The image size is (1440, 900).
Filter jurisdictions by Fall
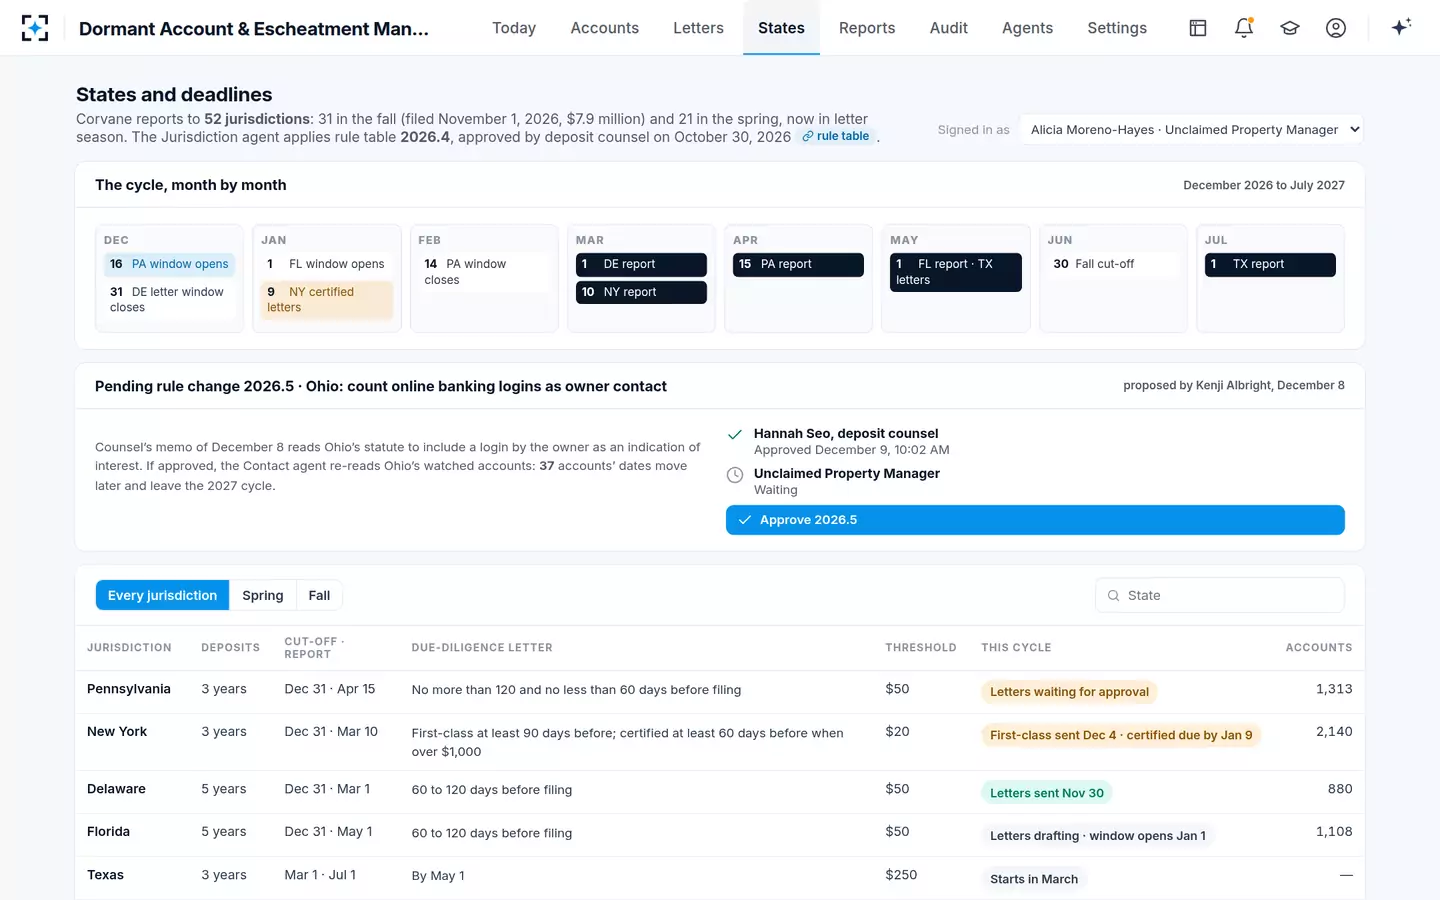tap(319, 595)
